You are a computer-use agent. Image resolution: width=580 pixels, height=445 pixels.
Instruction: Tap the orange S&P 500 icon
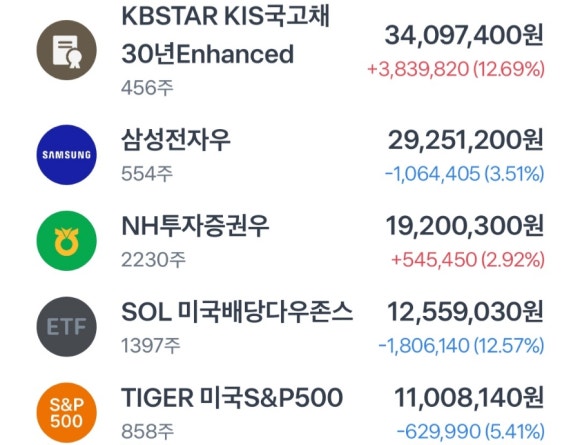pyautogui.click(x=67, y=413)
